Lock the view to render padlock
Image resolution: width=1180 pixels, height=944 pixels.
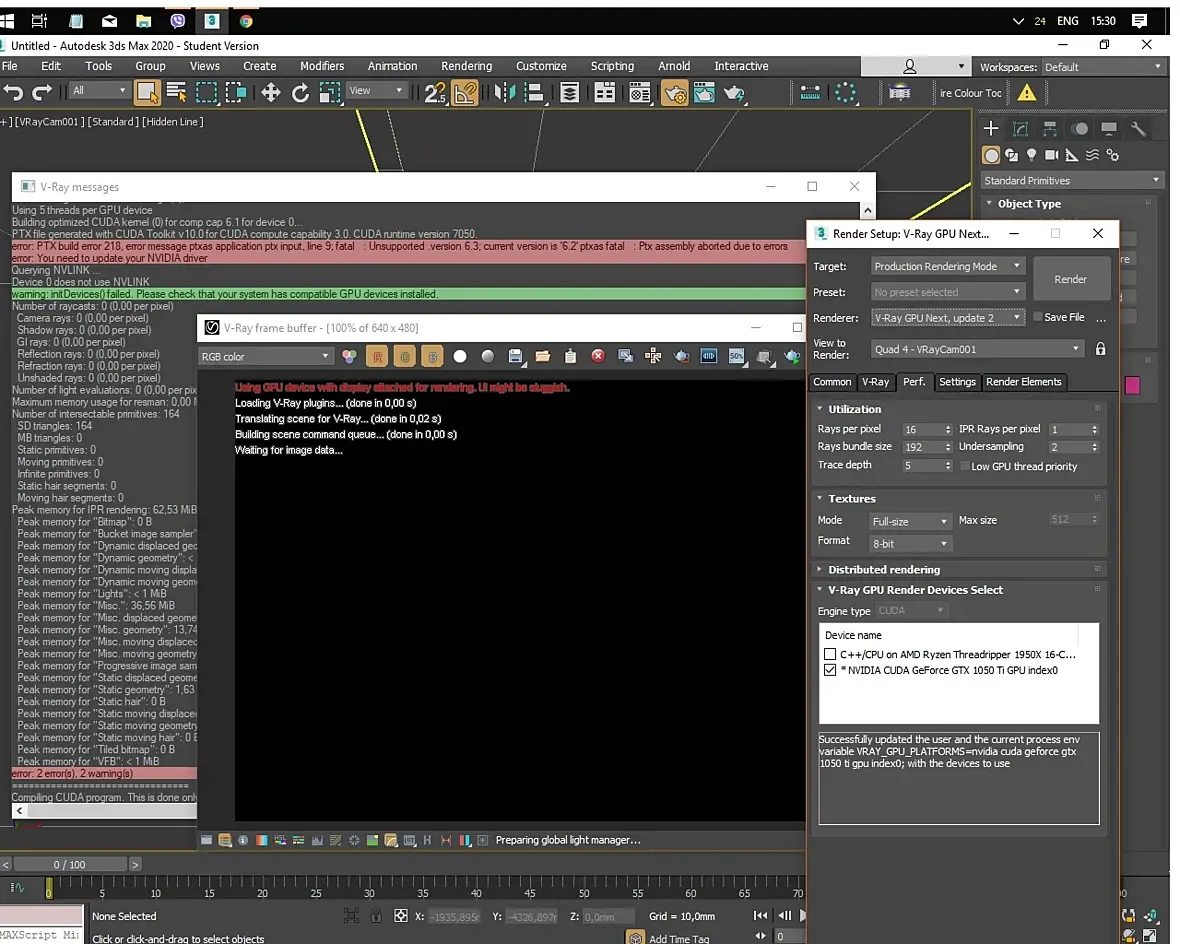tap(1100, 349)
